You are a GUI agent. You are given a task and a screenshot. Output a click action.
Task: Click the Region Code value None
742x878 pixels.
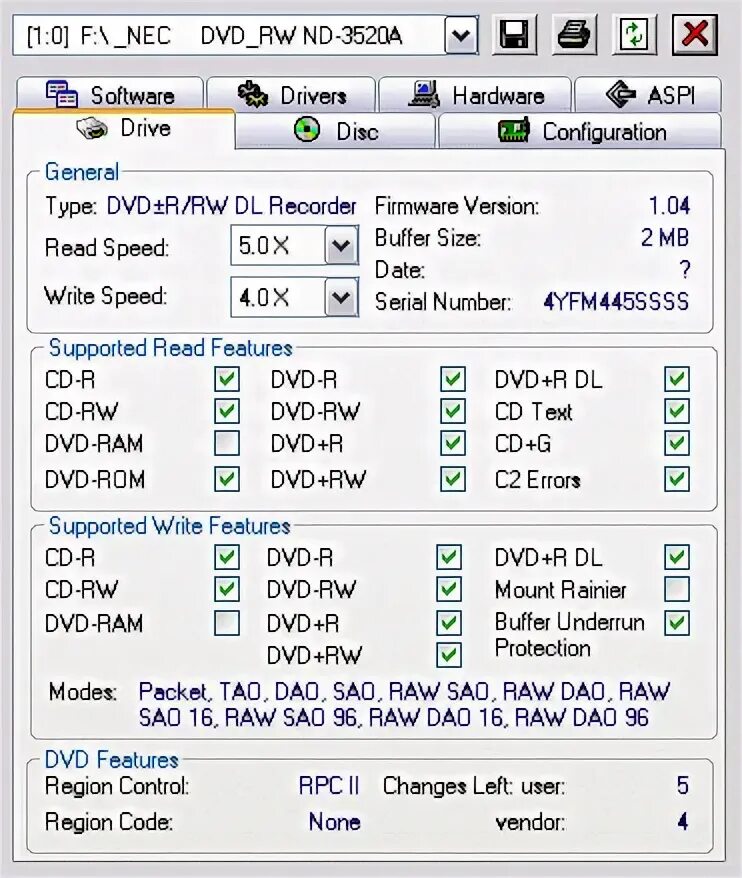click(334, 822)
